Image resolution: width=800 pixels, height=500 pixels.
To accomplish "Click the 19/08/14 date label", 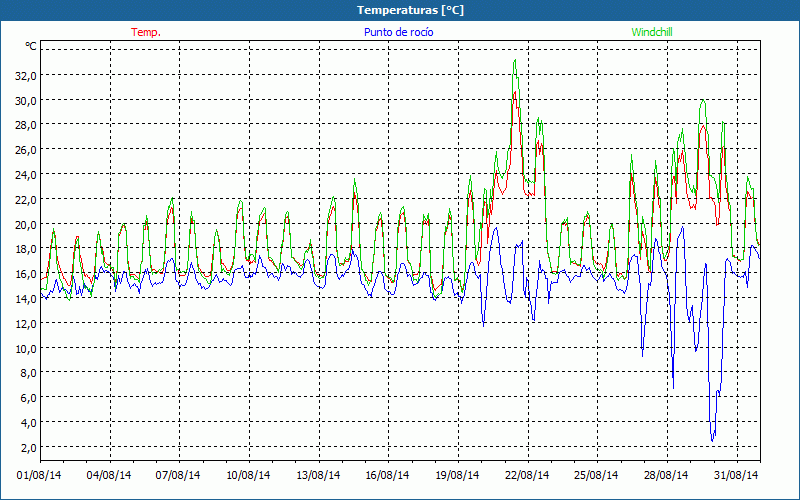I will [x=457, y=475].
